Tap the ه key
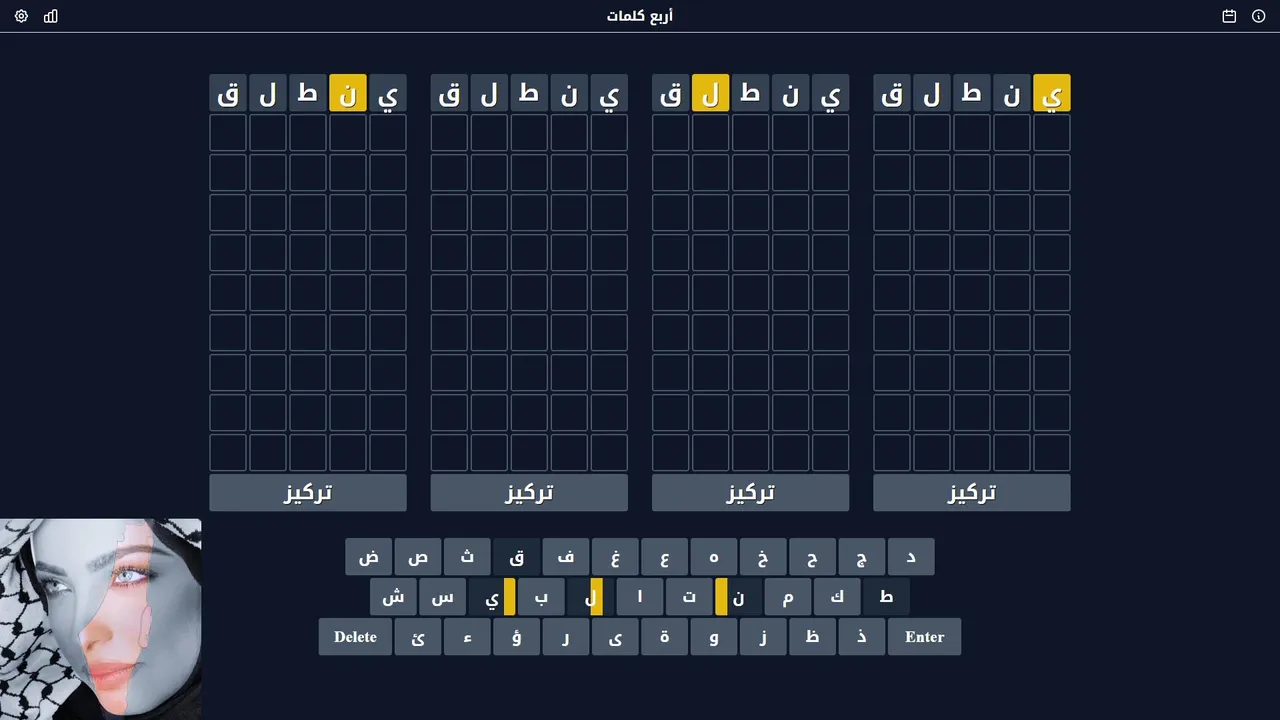This screenshot has width=1280, height=720. pos(714,557)
